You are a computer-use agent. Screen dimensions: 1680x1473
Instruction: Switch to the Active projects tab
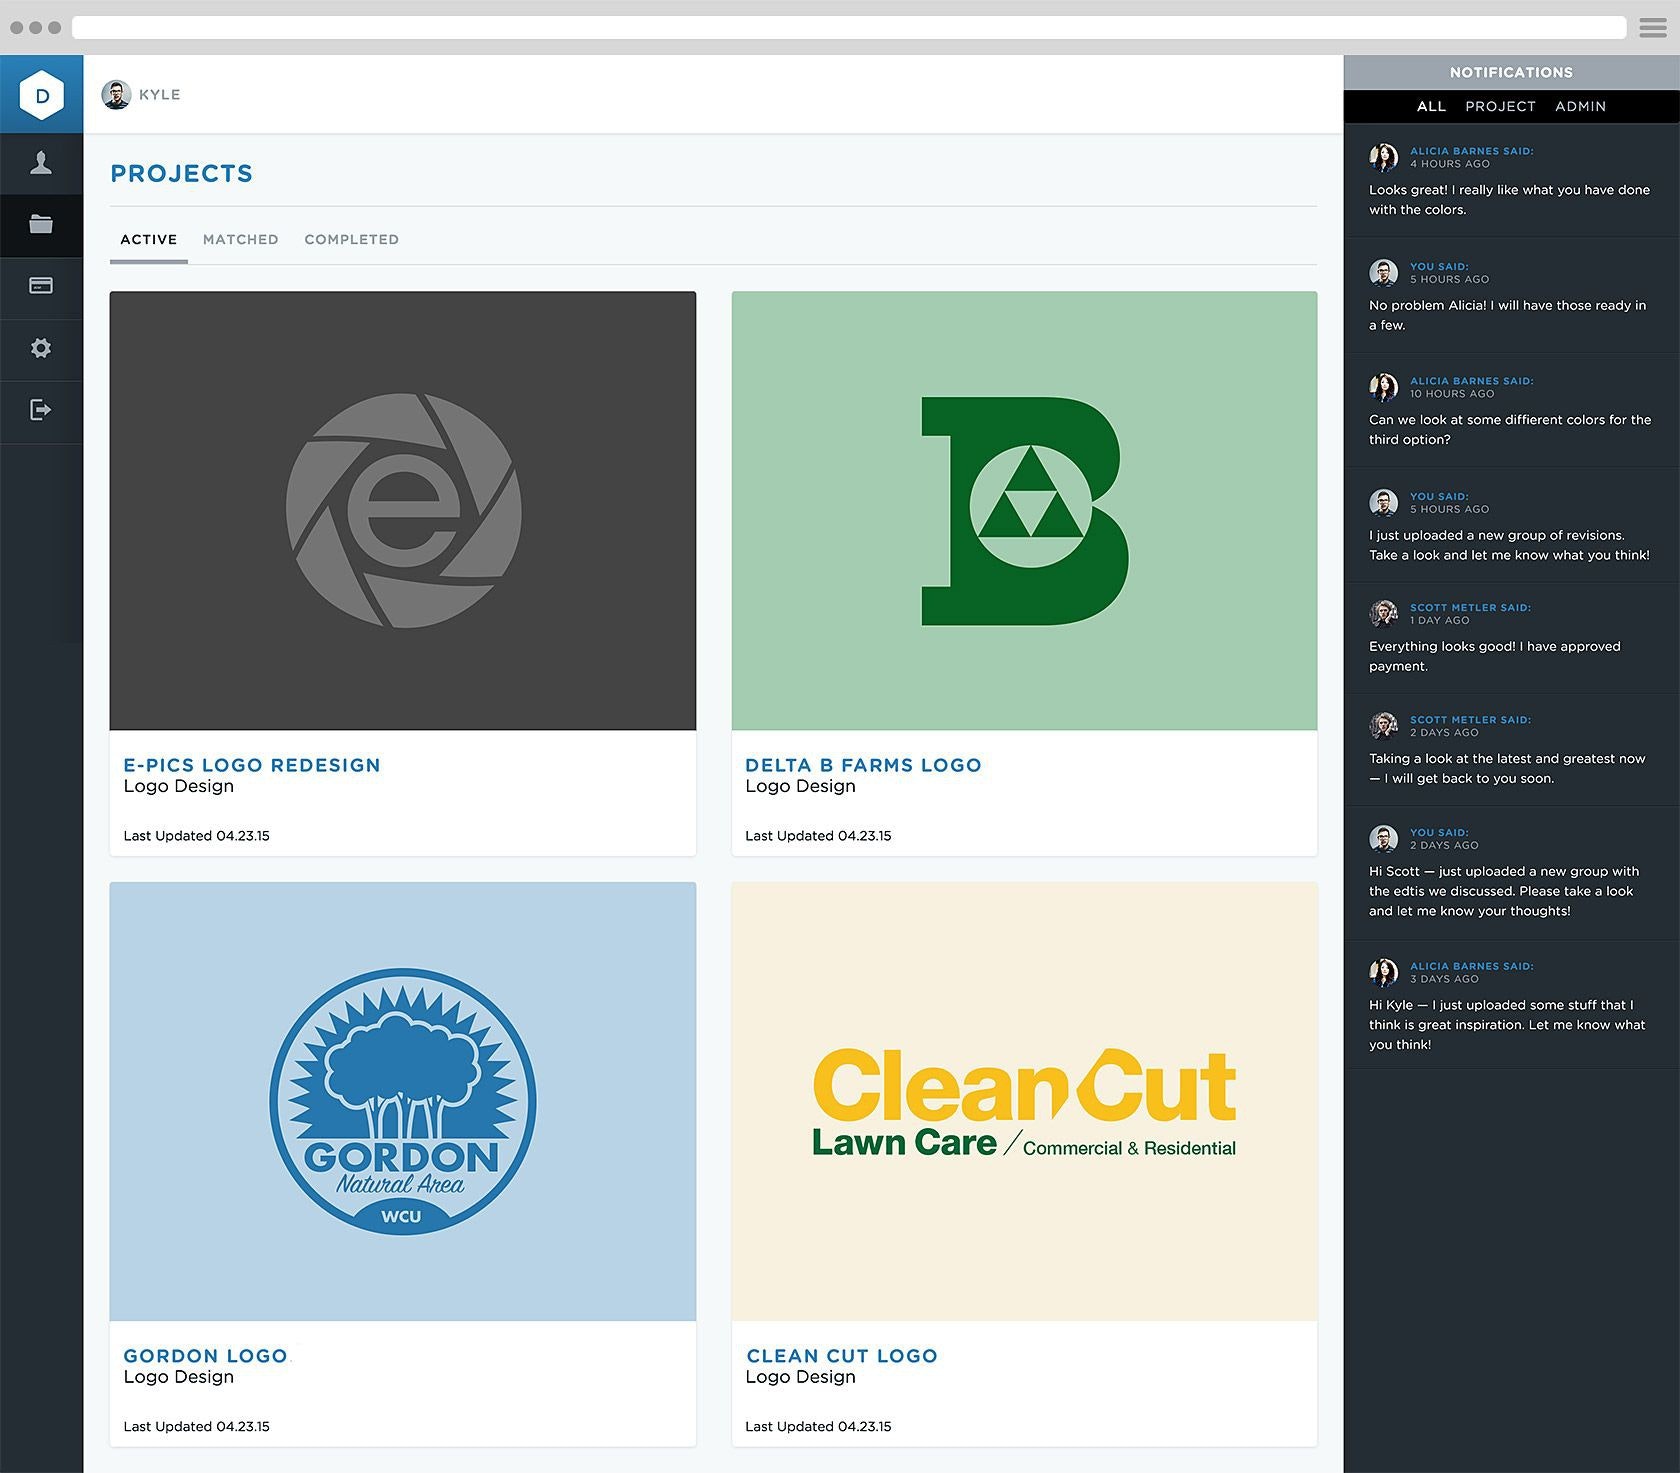[x=149, y=240]
